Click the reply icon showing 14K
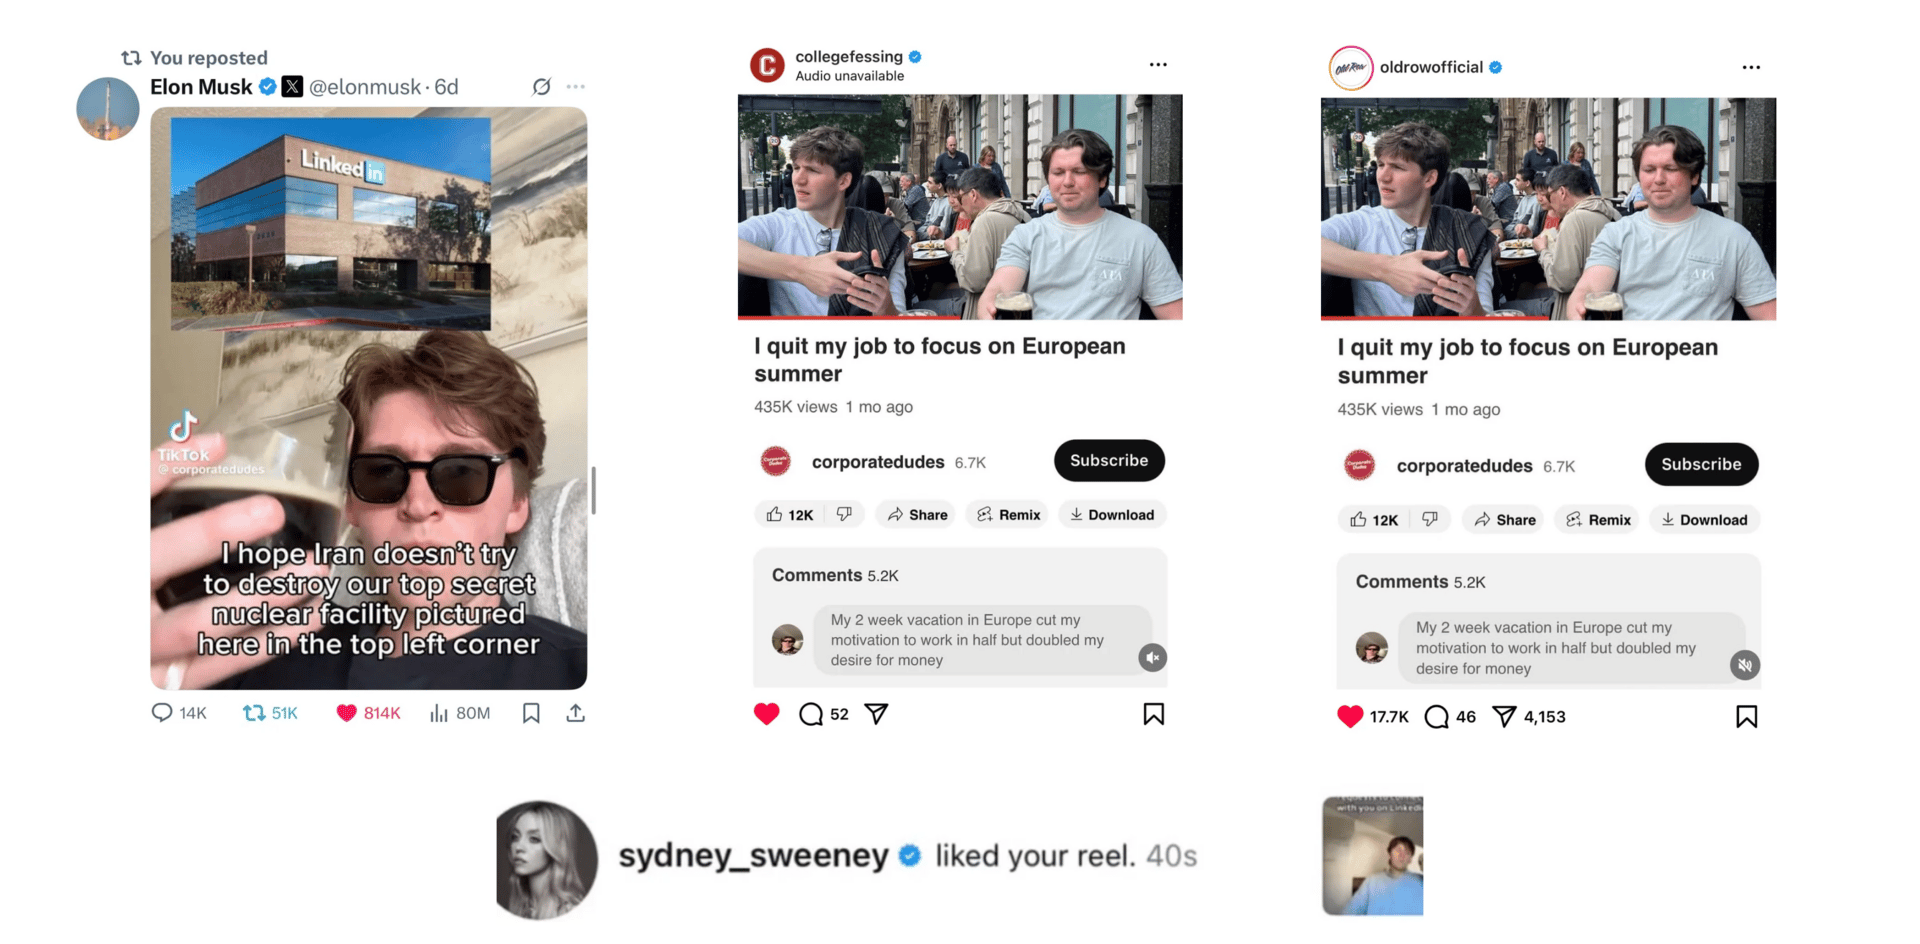 coord(161,713)
